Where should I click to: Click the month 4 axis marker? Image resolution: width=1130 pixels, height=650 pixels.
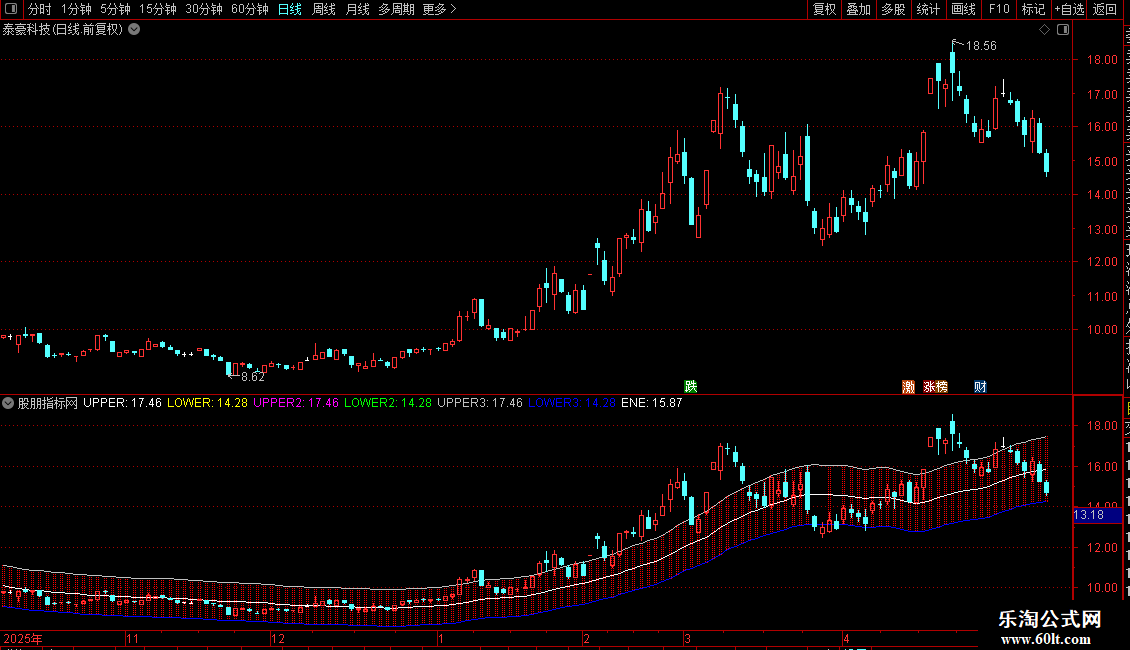click(847, 639)
